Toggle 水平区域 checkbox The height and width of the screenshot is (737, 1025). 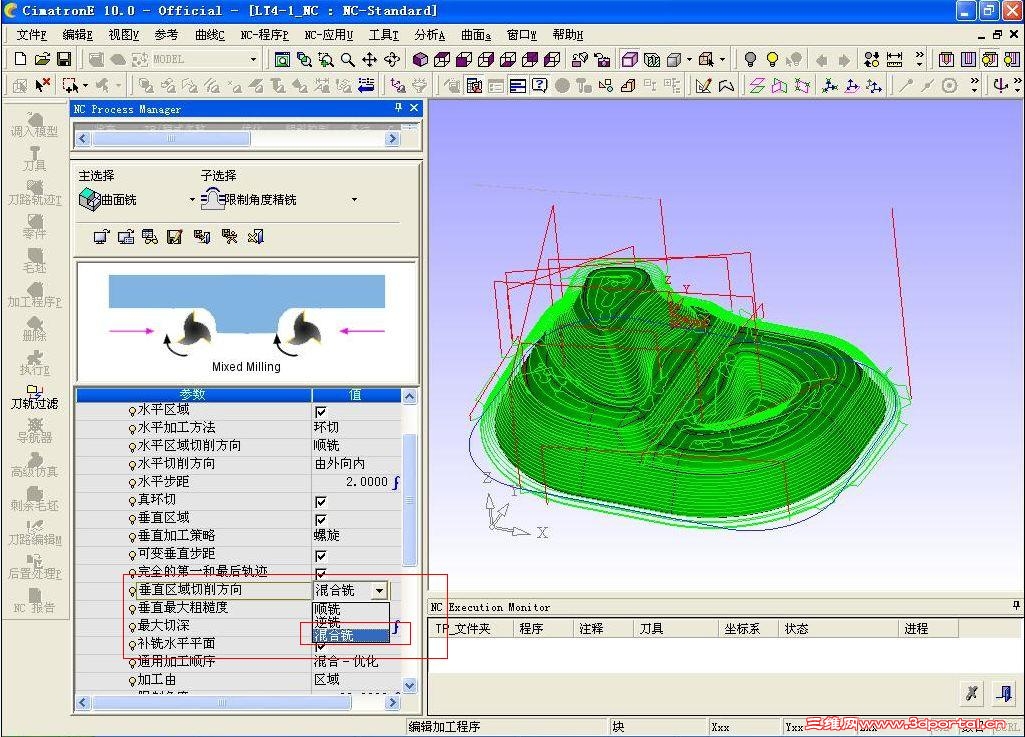[320, 411]
